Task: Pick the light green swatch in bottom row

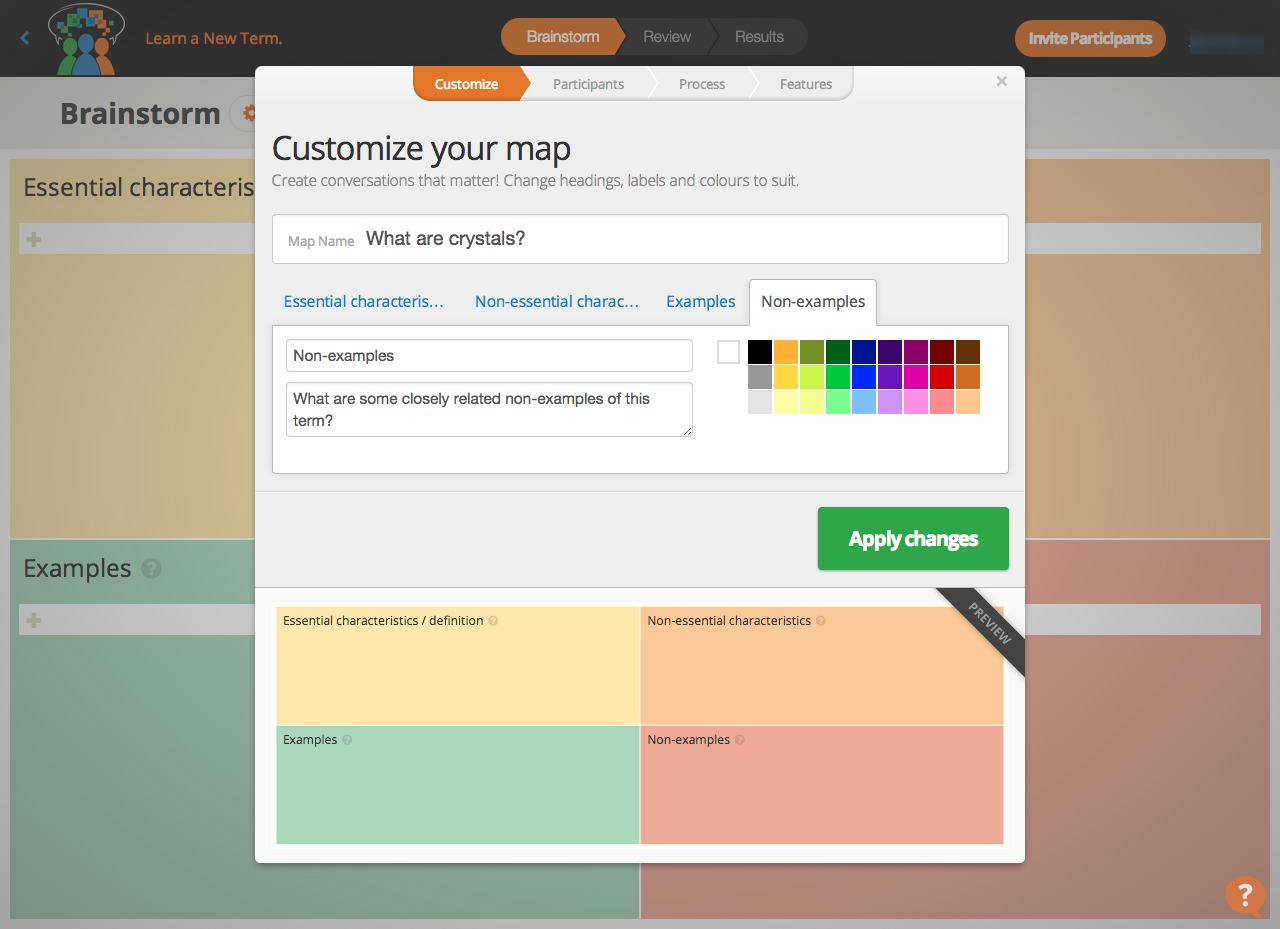Action: [838, 402]
